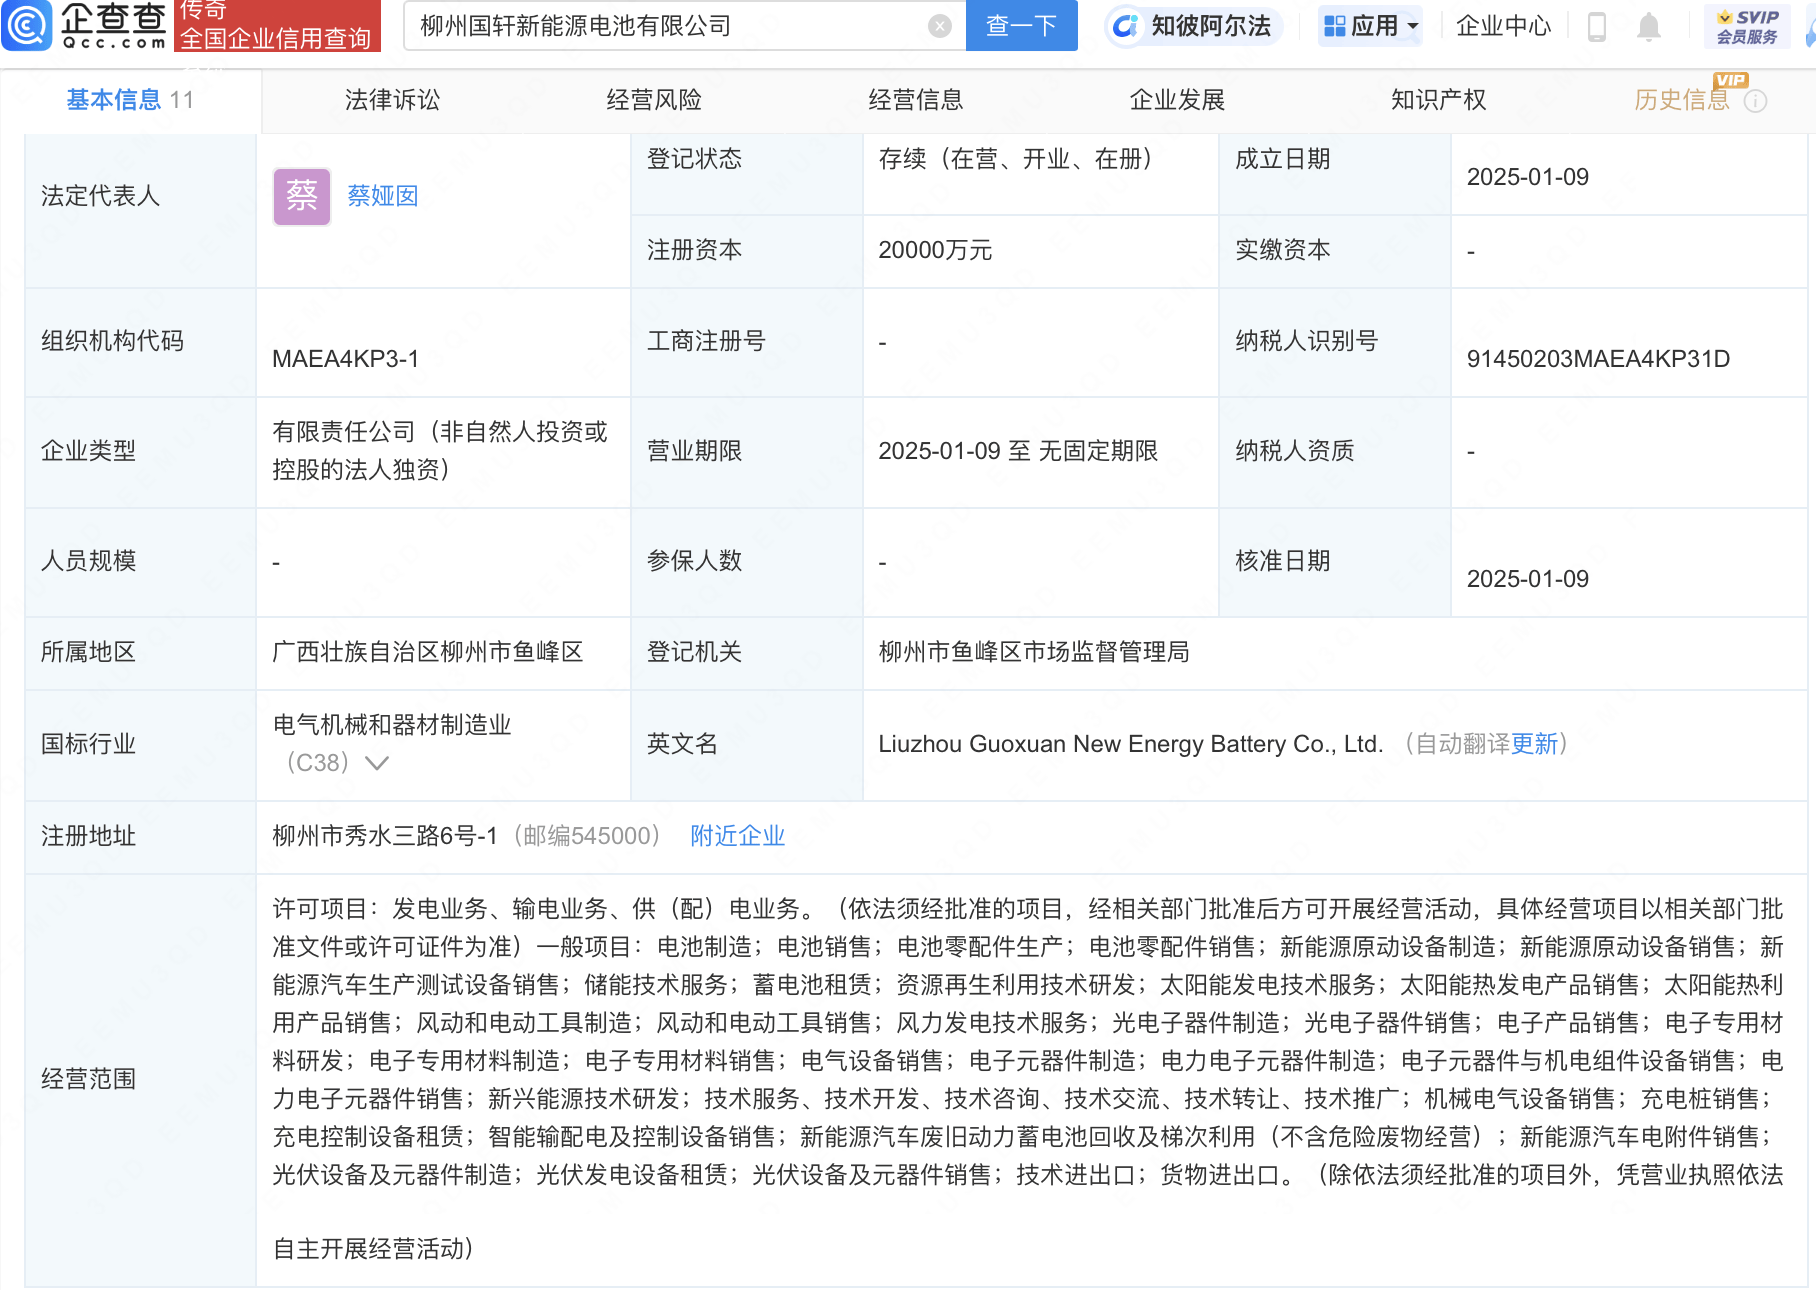Click the 企业类型 value text
Screen dimensions: 1816x1290
[440, 451]
